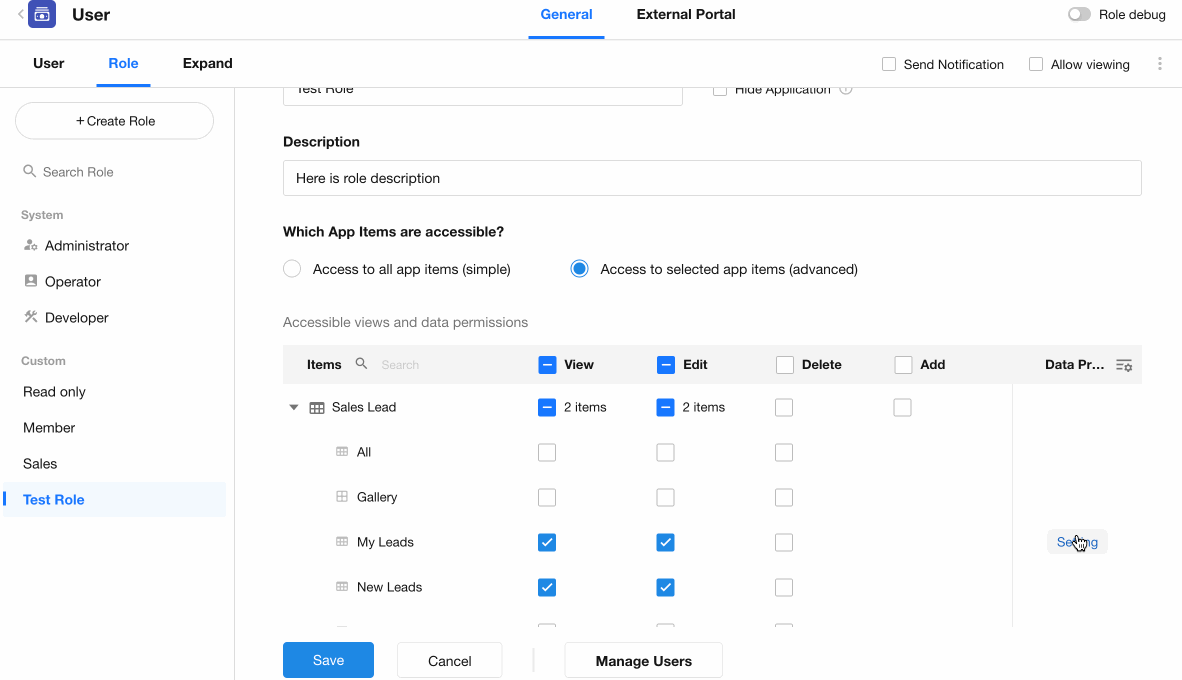Toggle the Role debug switch

click(x=1079, y=15)
